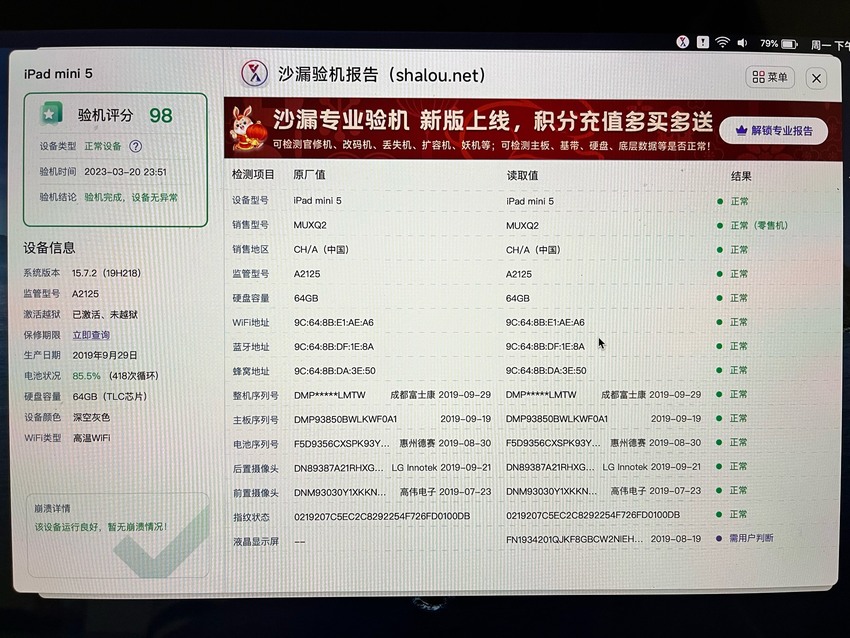This screenshot has width=850, height=638.
Task: Click the 沙漏验机报告（shalou.net）title text
Action: coord(382,74)
